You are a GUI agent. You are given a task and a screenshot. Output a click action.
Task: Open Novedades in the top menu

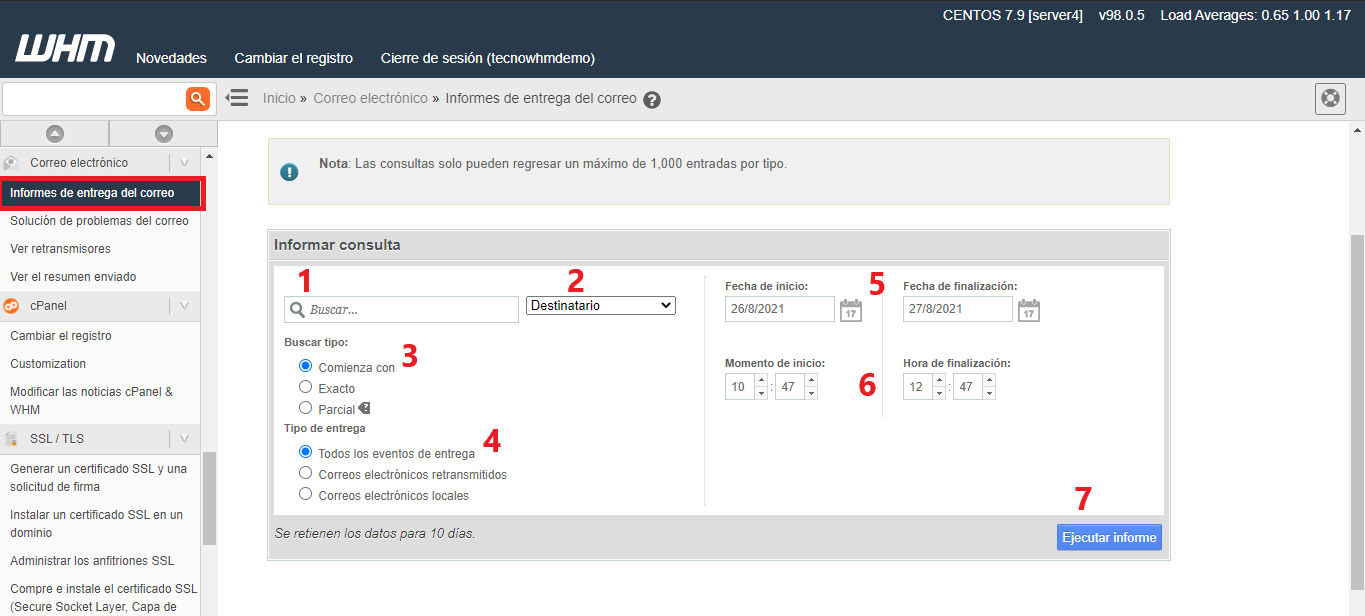coord(171,58)
